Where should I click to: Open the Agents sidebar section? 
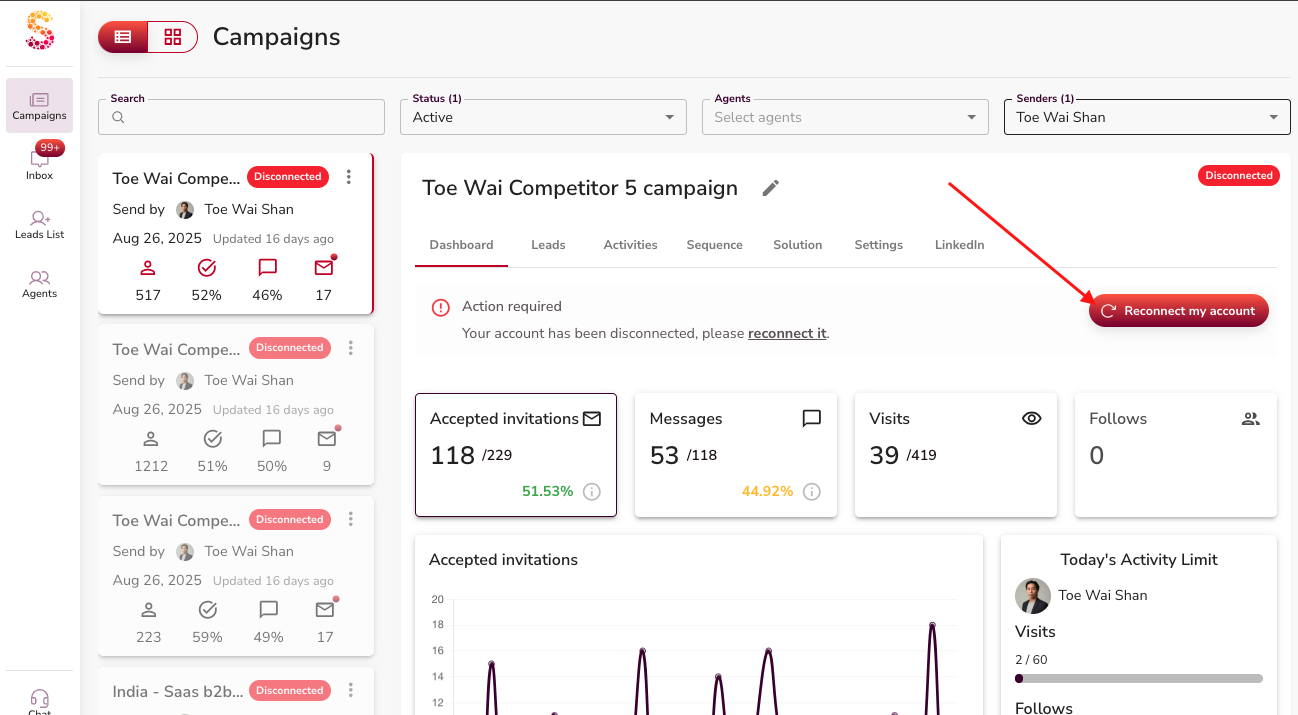[x=39, y=283]
